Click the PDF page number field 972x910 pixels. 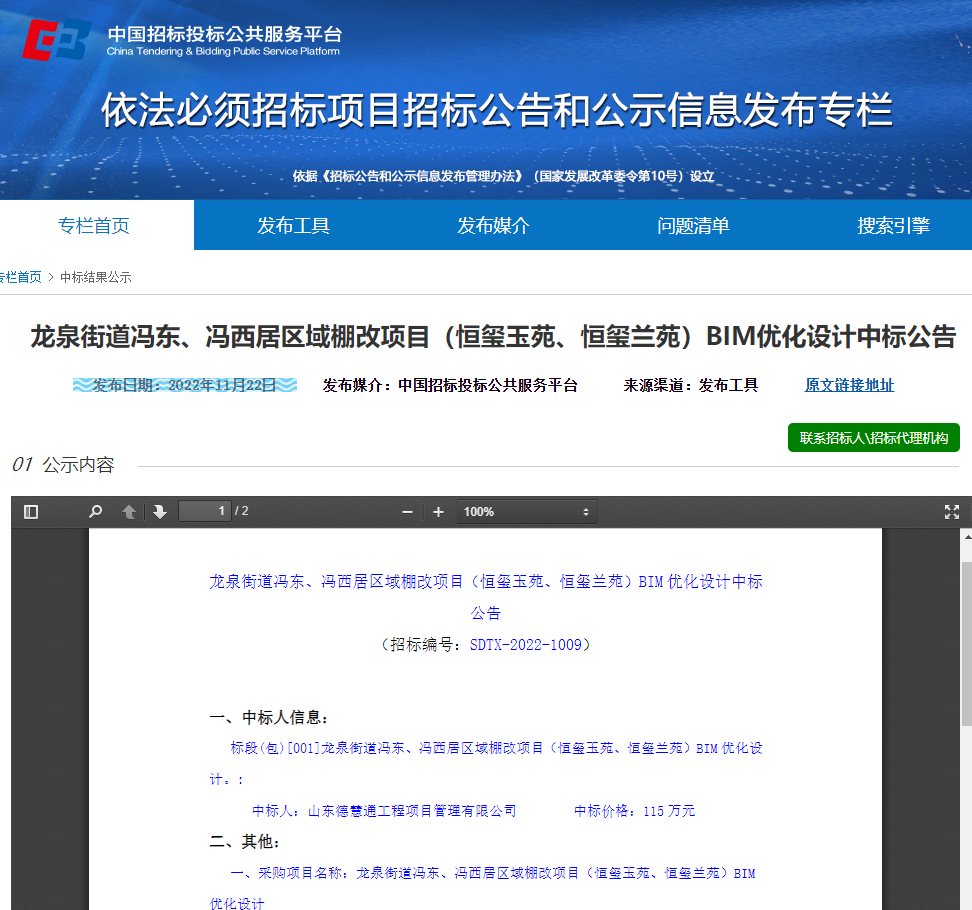tap(205, 512)
